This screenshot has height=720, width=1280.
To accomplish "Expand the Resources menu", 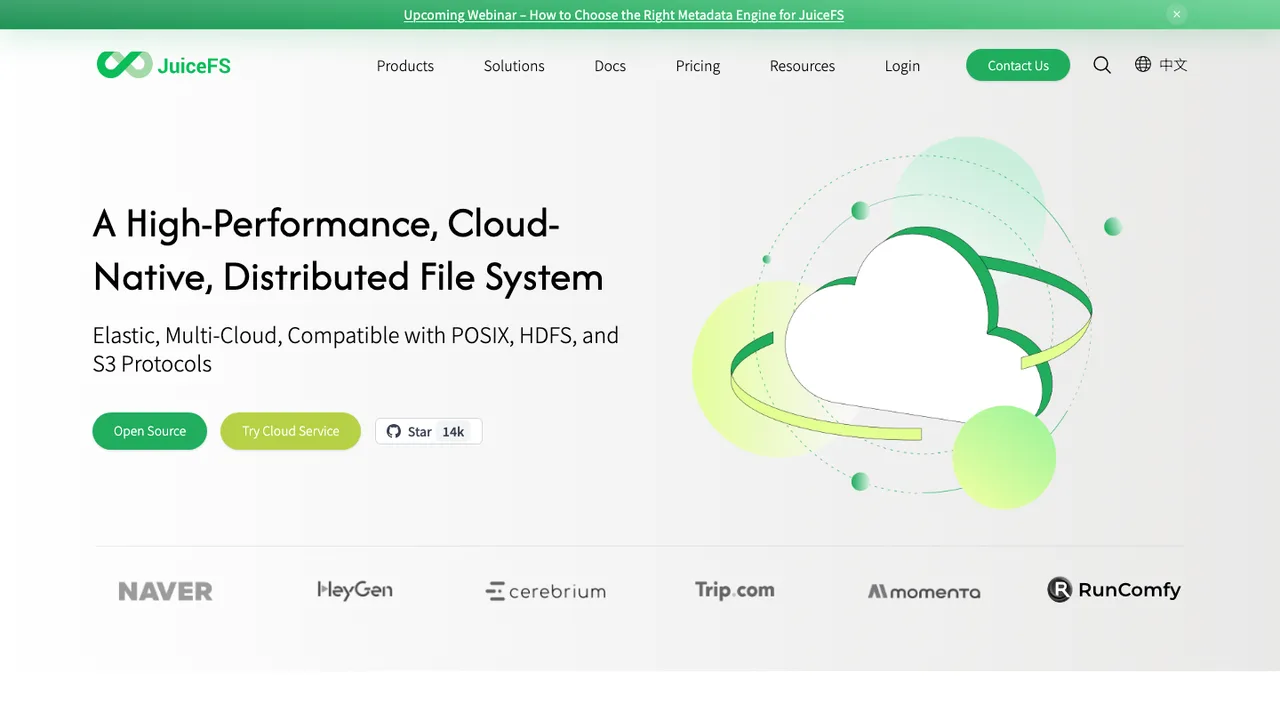I will [802, 66].
